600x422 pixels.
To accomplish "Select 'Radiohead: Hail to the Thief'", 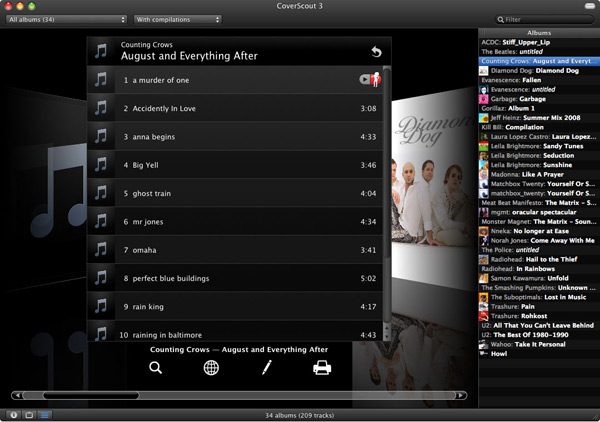I will [x=539, y=259].
